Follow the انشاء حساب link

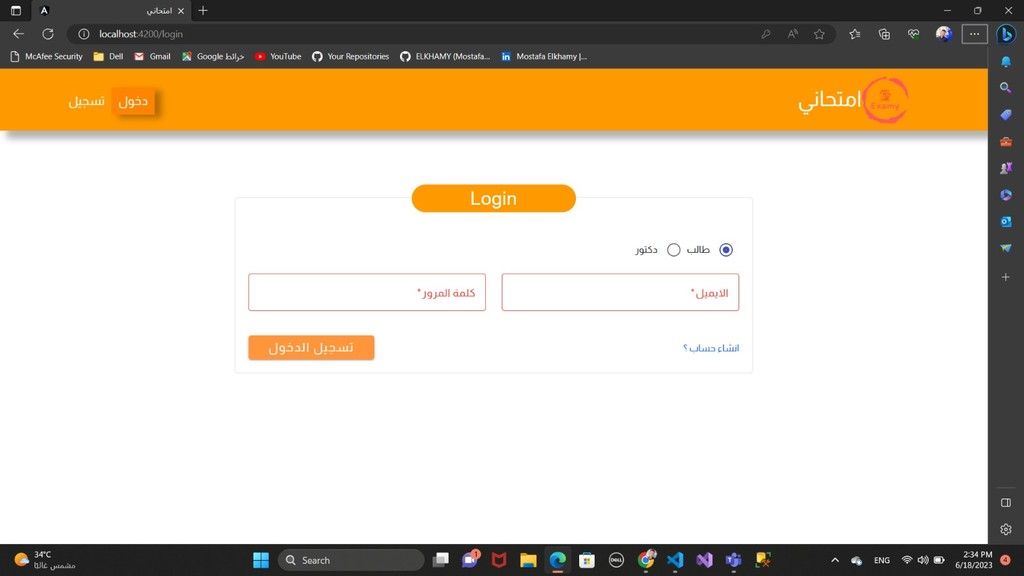(x=711, y=348)
